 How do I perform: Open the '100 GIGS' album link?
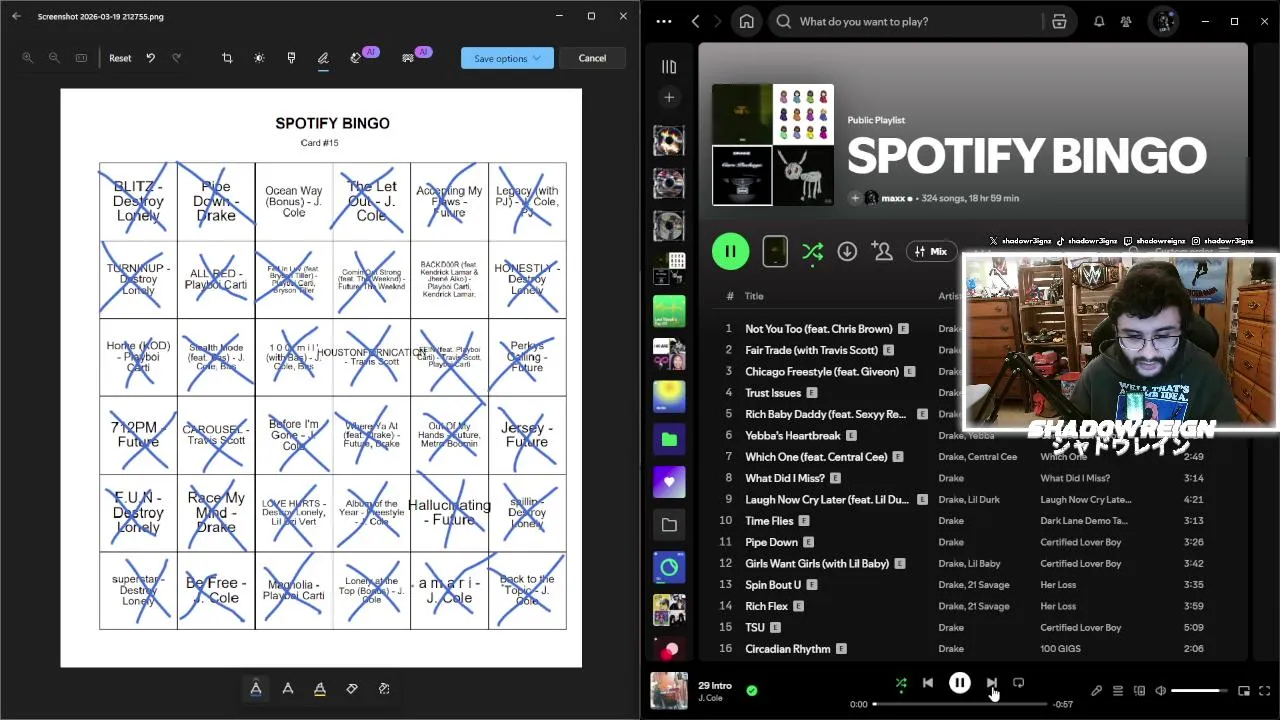[1061, 649]
